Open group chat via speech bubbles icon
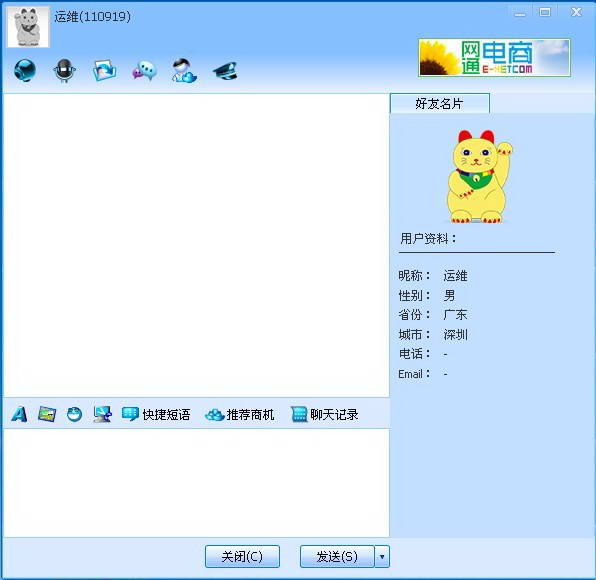596x580 pixels. 144,71
